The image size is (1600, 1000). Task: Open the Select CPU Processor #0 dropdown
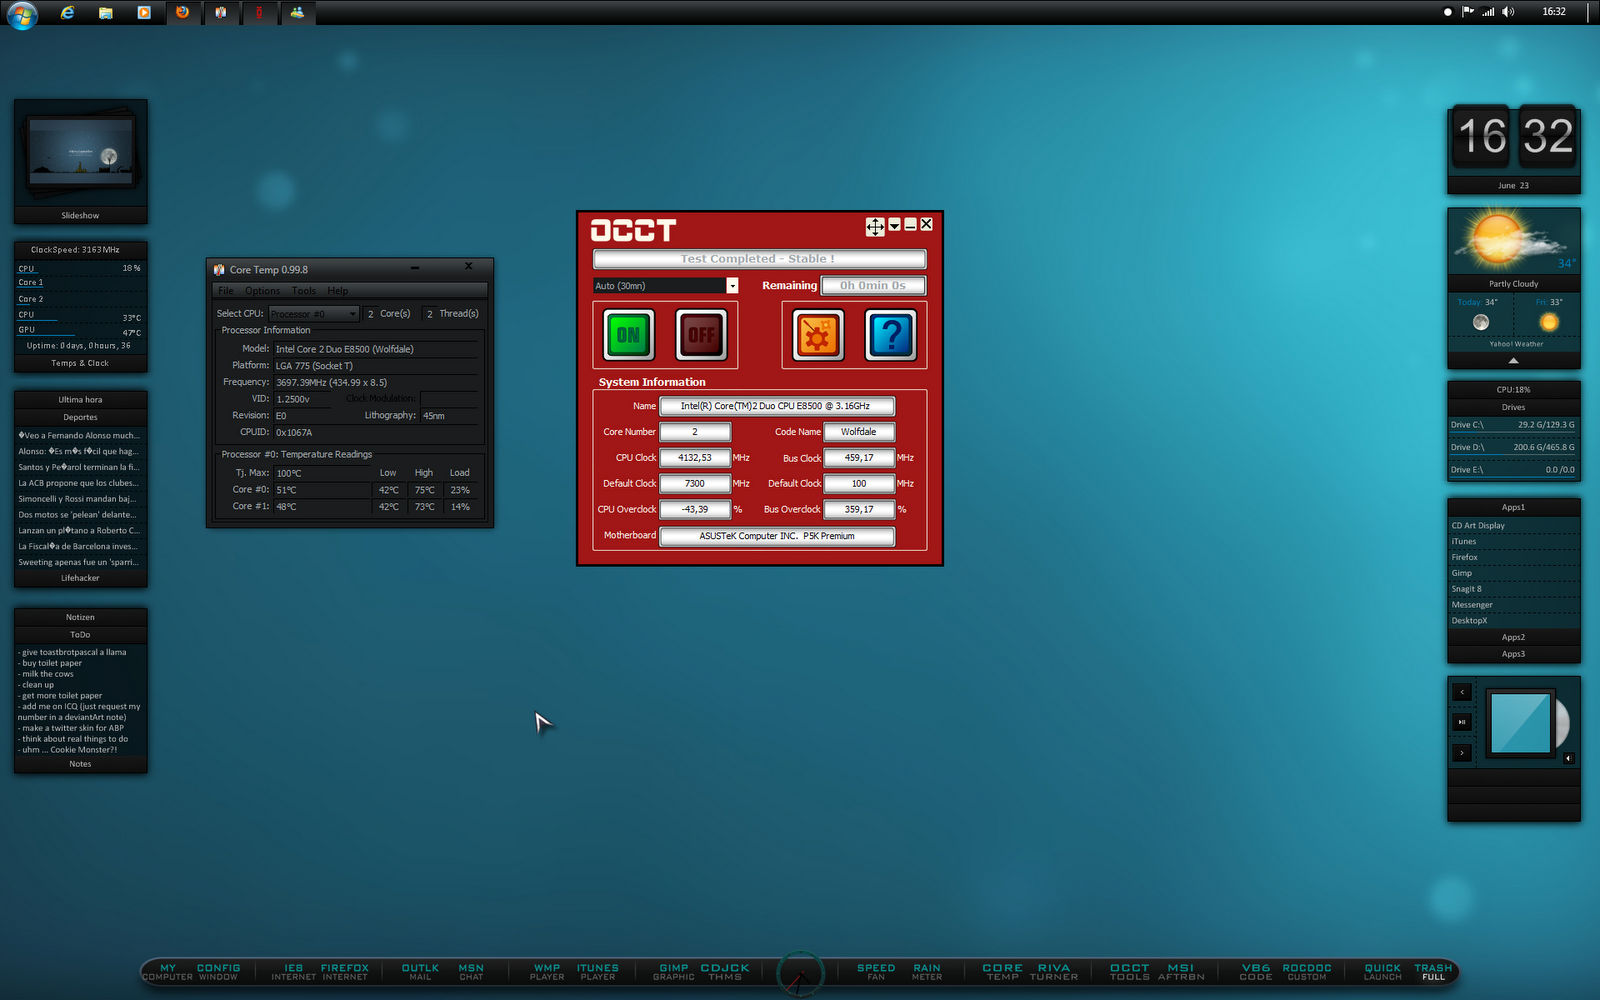(x=313, y=314)
